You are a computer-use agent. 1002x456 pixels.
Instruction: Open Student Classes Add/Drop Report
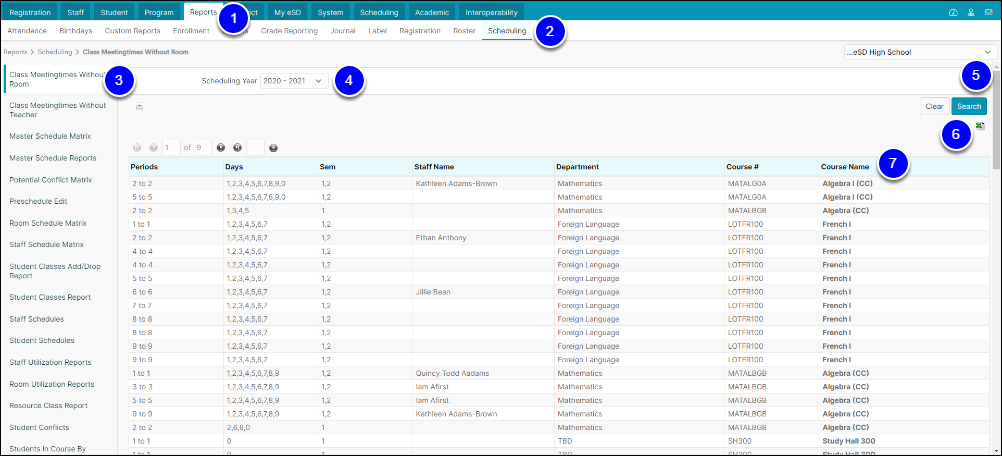[x=55, y=271]
